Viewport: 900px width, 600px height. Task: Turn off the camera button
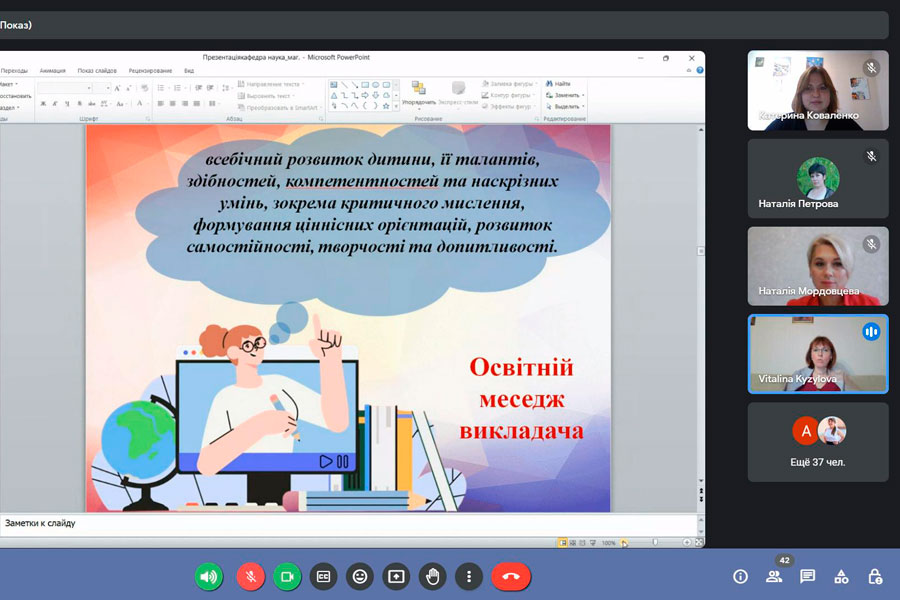pyautogui.click(x=287, y=576)
